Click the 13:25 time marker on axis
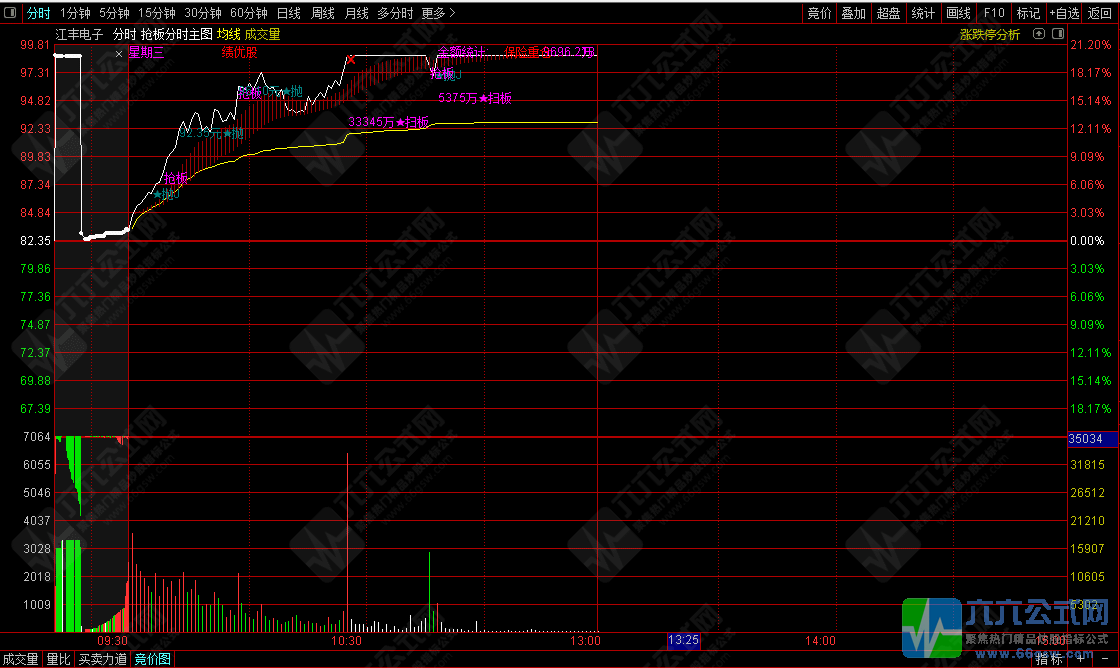 (x=683, y=640)
